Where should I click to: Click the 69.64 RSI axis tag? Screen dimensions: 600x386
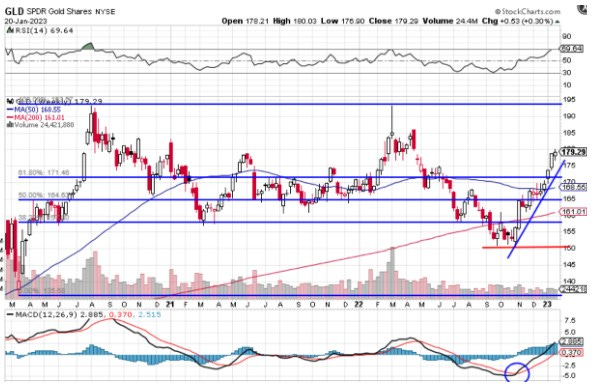click(x=572, y=49)
